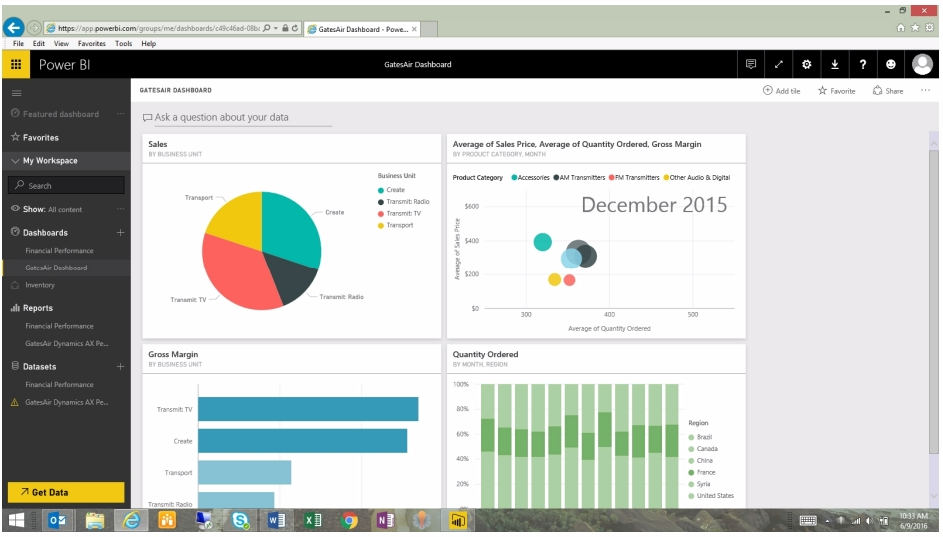Collapse navigation pane with the hamburger icon
Screen dimensions: 943x537
15,92
